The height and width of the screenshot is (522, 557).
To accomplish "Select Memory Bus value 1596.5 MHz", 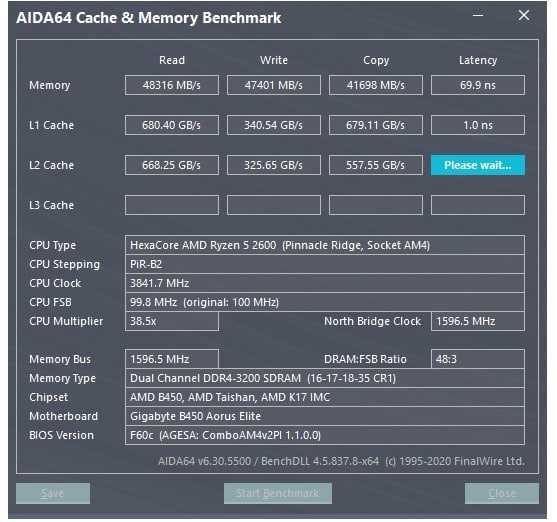I will point(172,359).
